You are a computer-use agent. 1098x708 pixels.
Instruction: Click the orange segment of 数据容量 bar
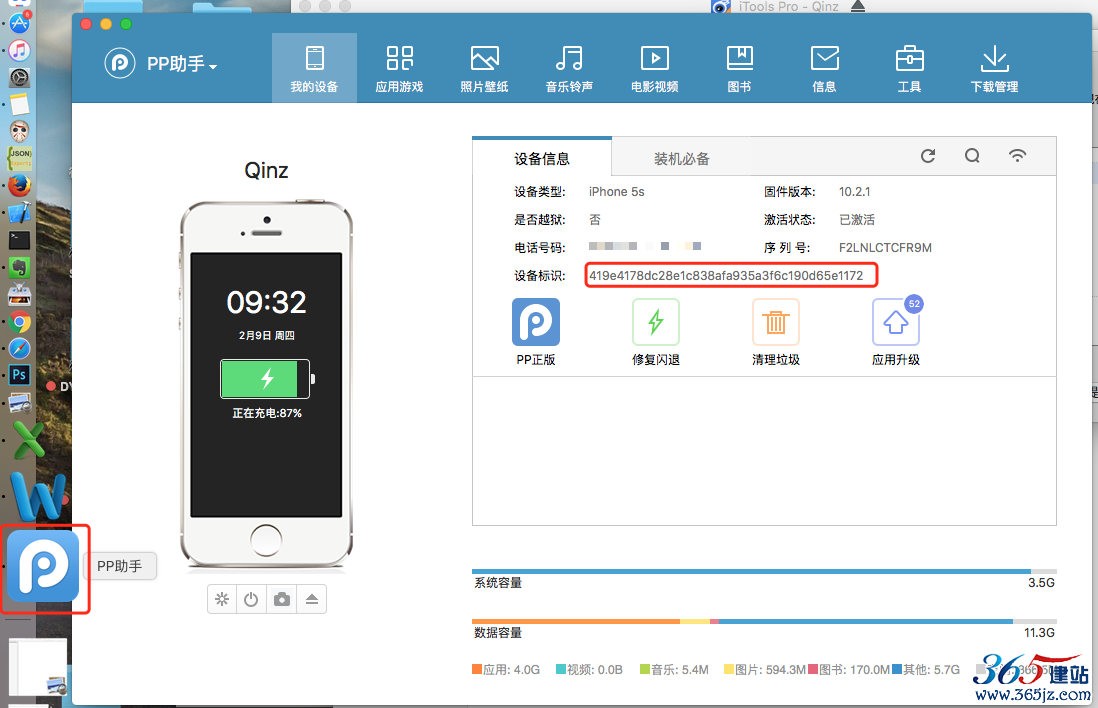click(x=576, y=621)
